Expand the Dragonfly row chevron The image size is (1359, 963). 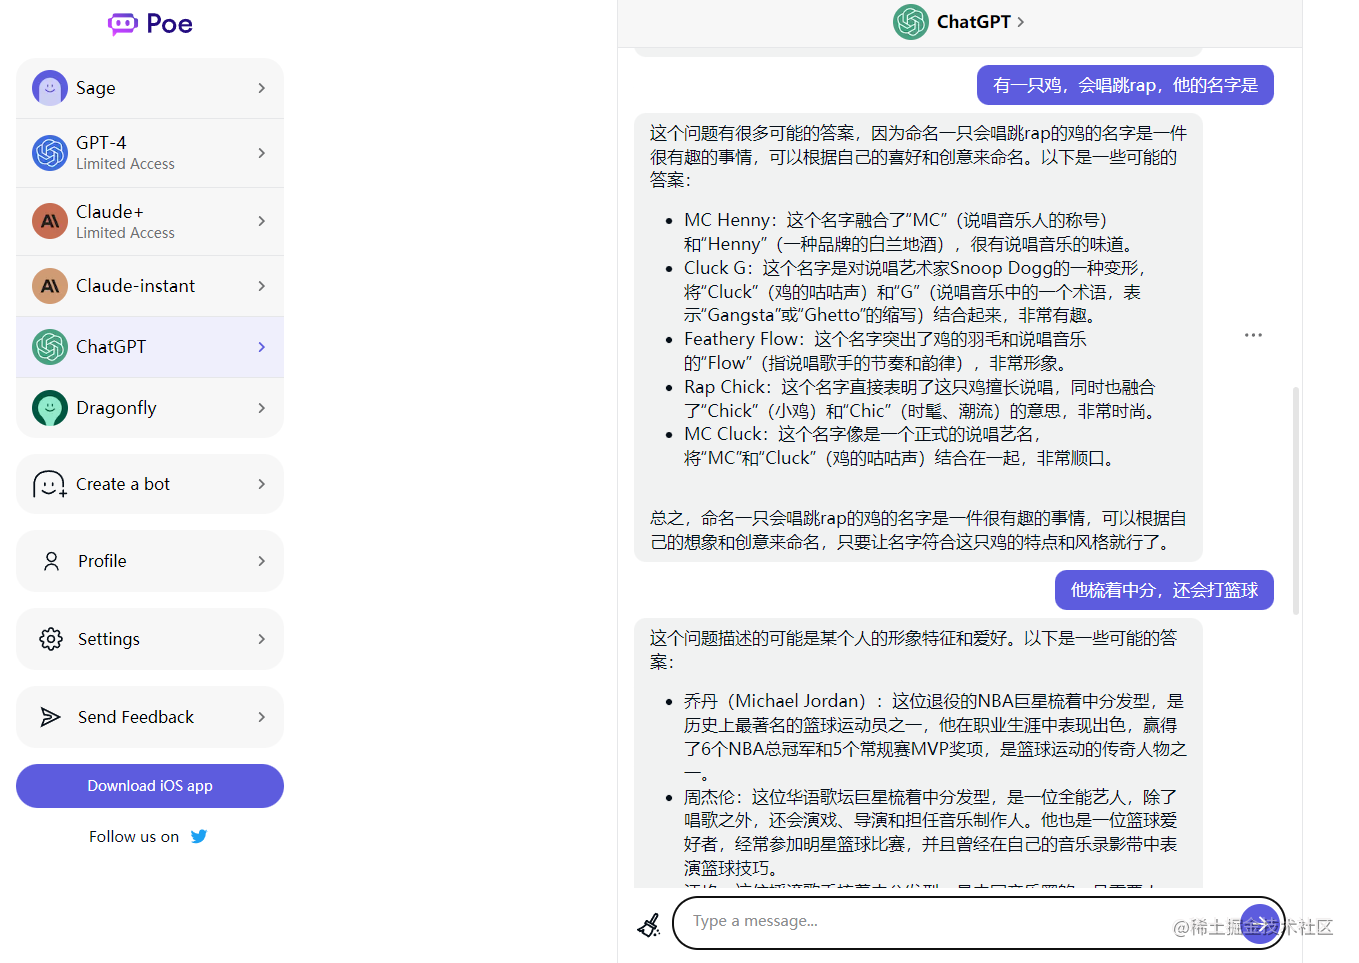(262, 408)
